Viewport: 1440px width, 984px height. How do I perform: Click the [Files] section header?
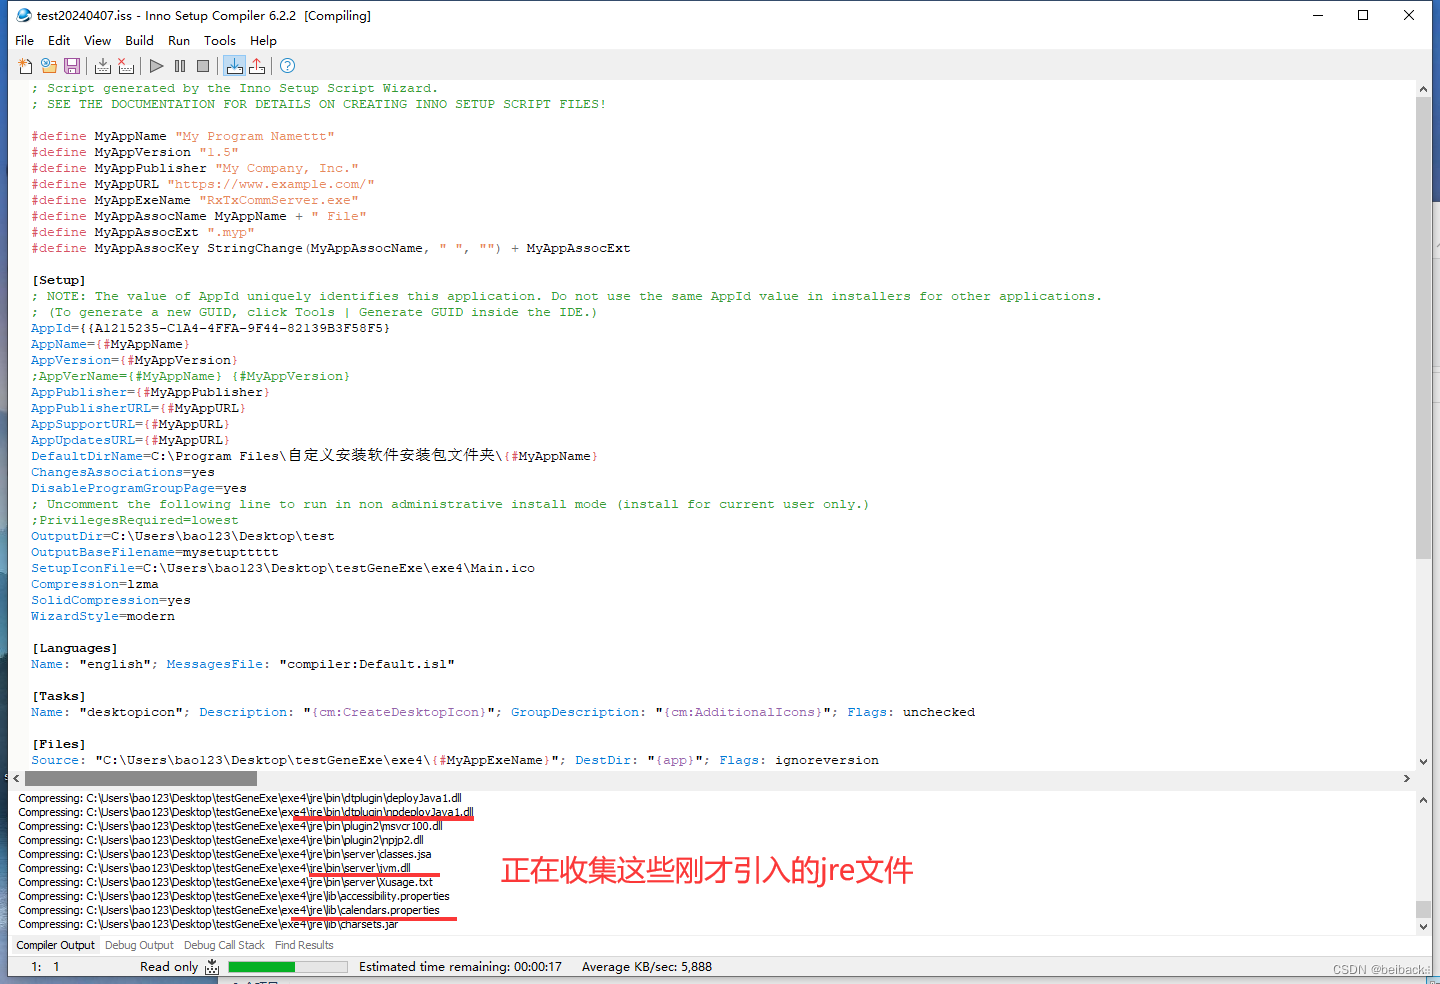[58, 744]
